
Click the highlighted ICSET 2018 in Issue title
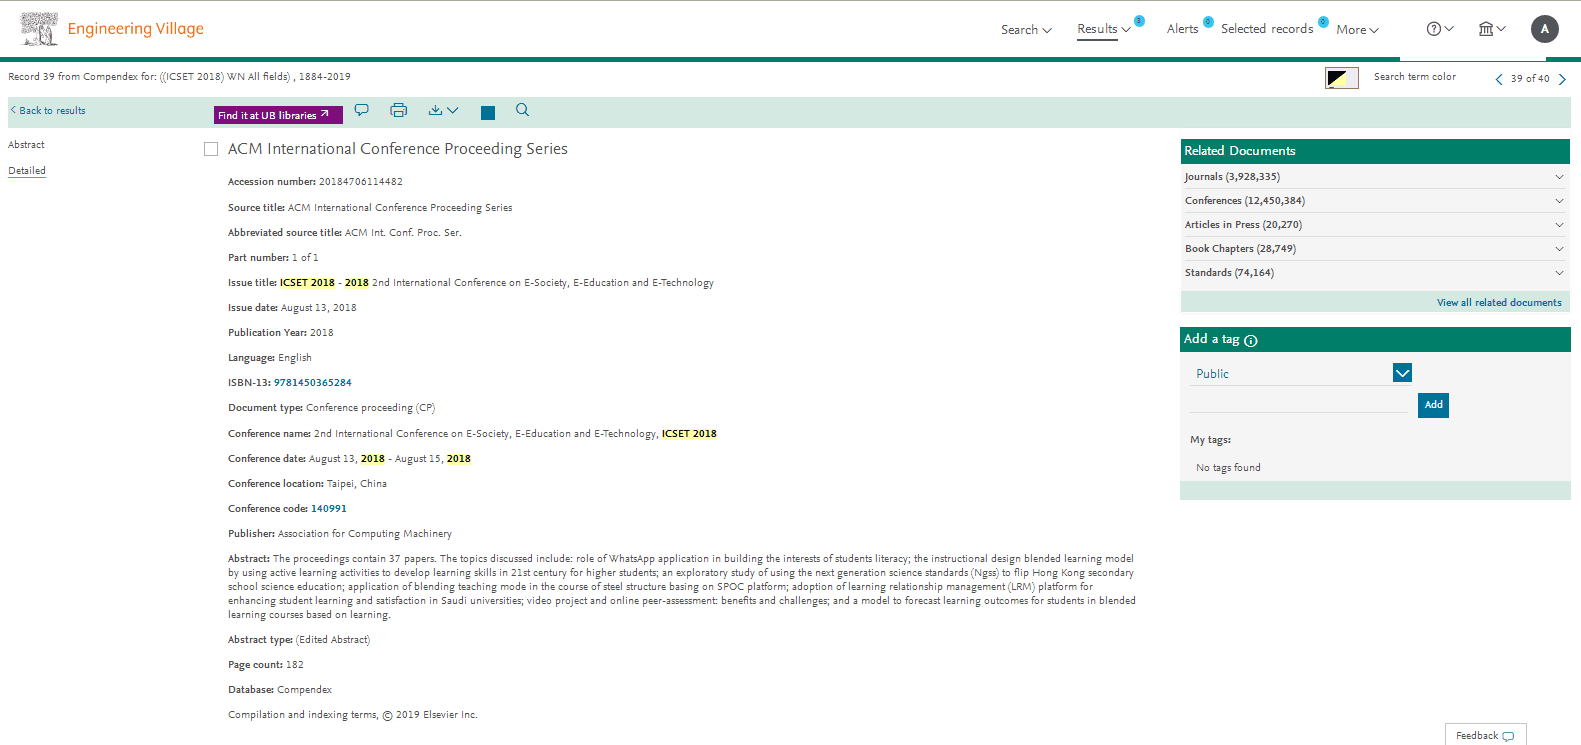tap(307, 283)
